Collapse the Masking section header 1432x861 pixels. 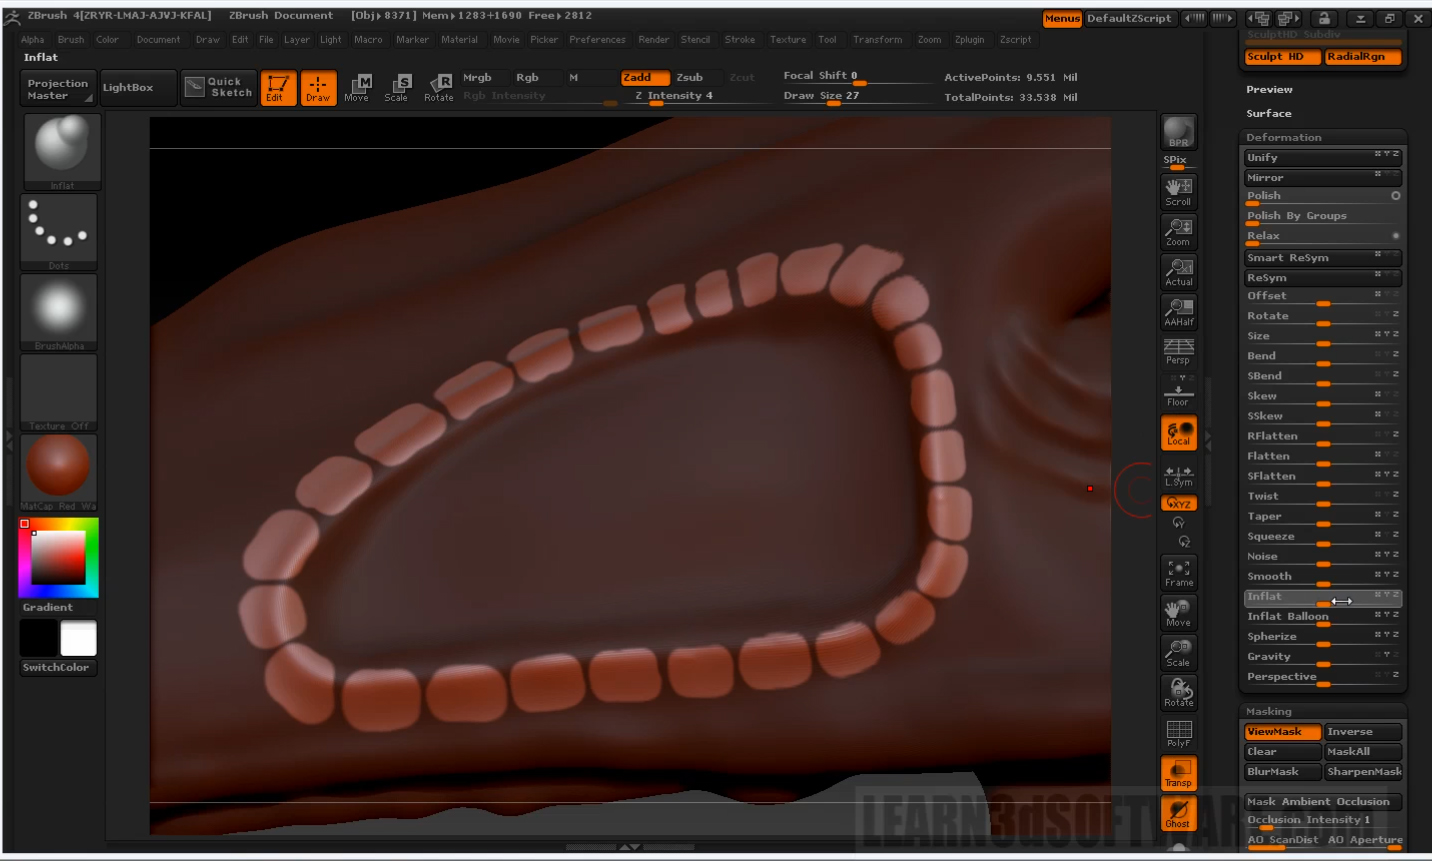coord(1269,712)
